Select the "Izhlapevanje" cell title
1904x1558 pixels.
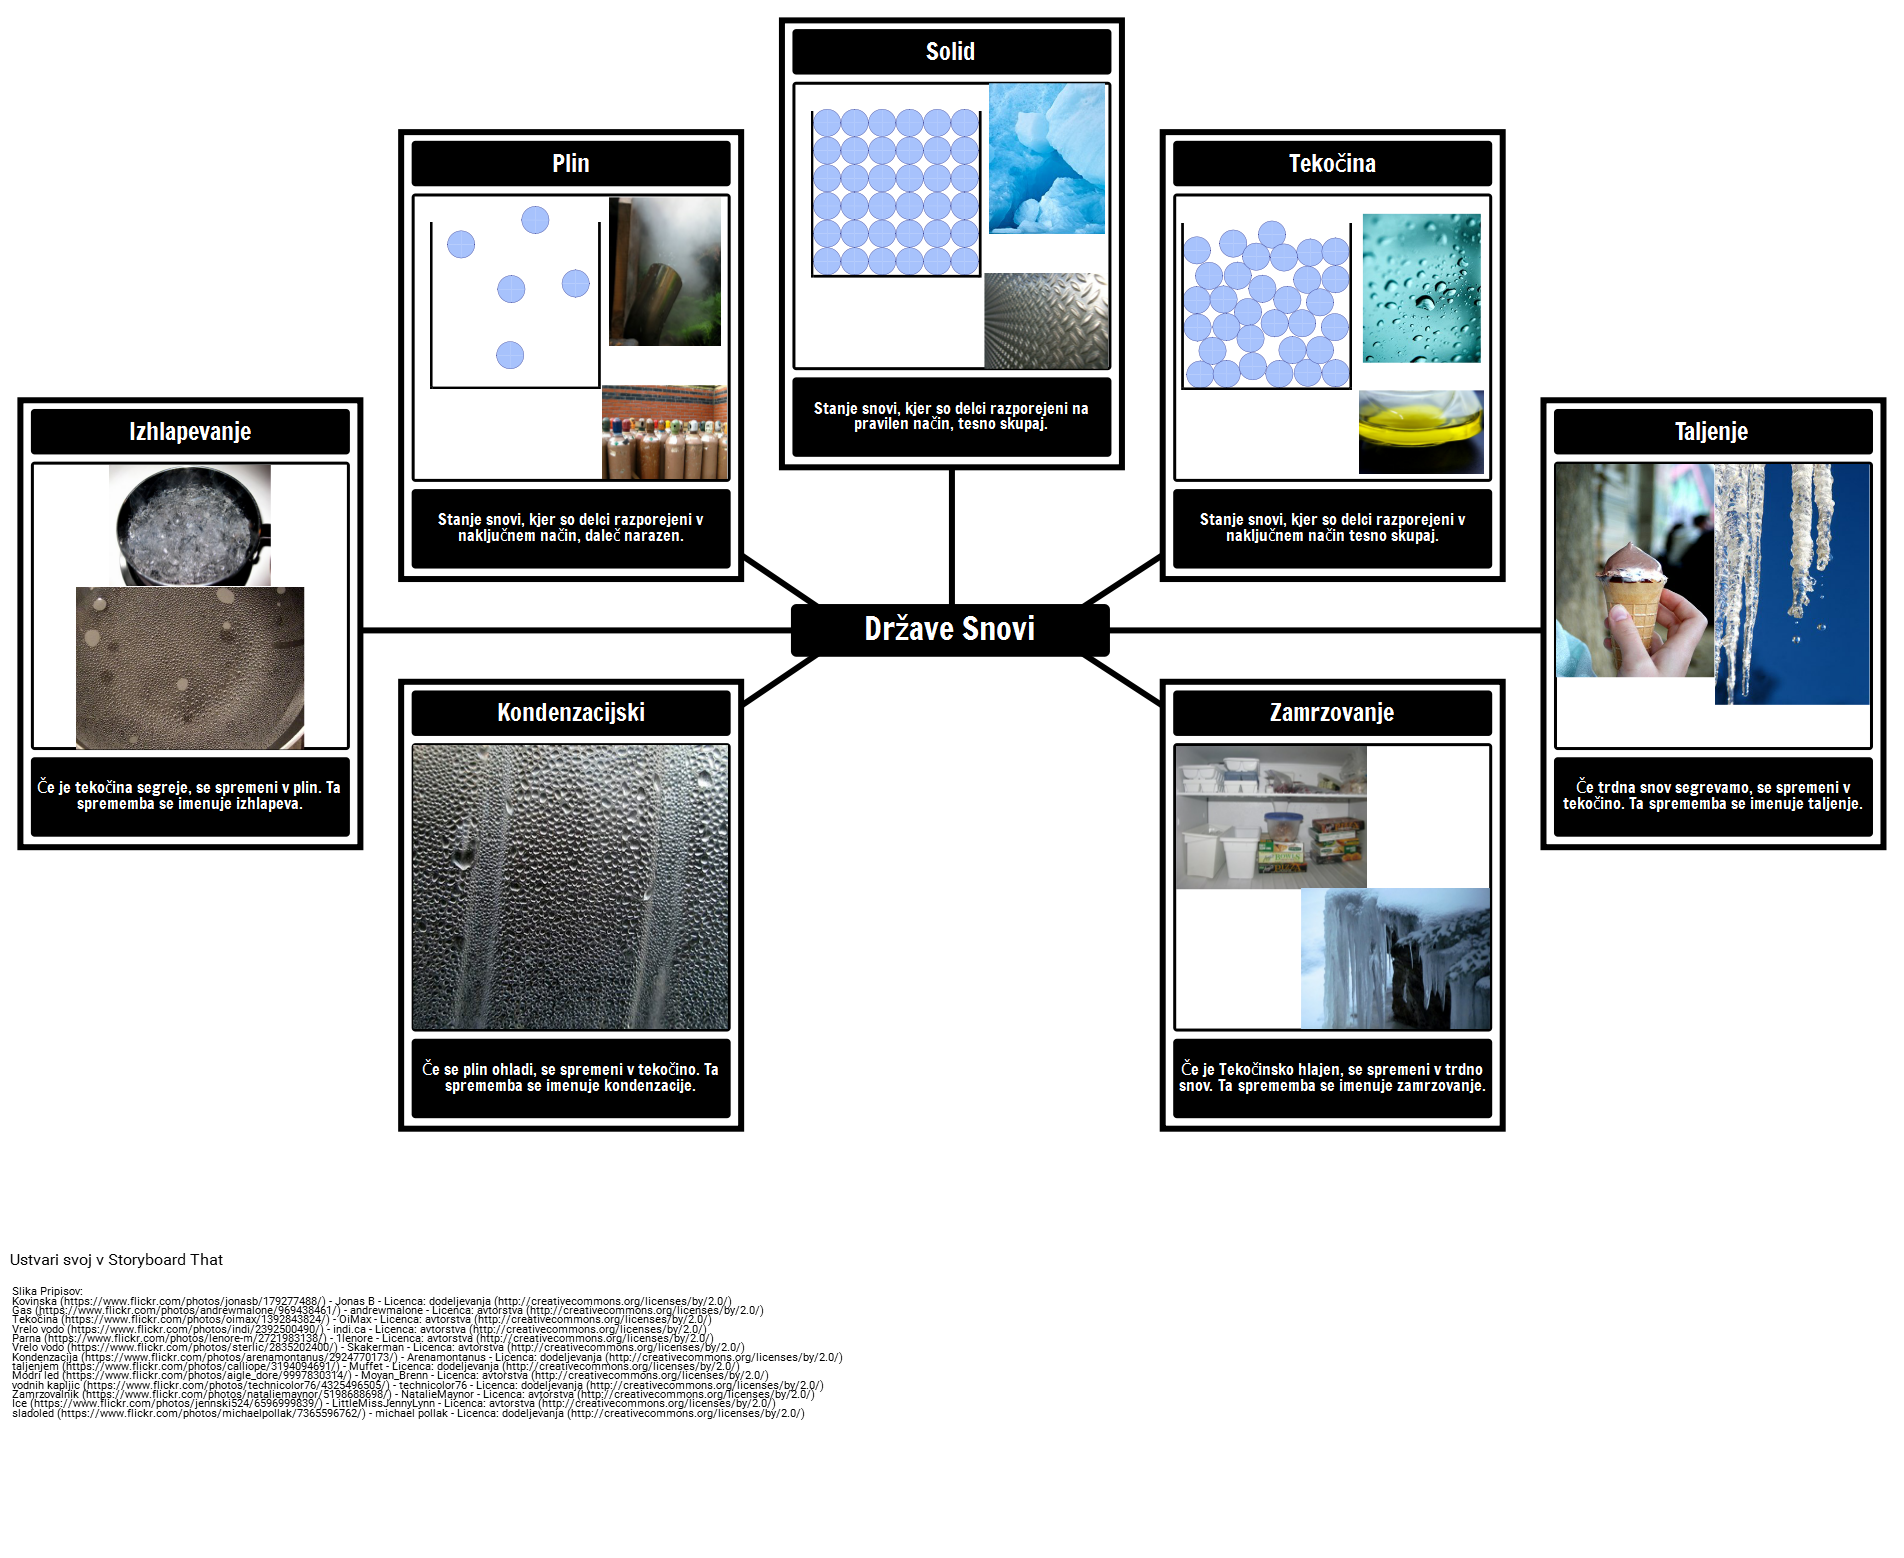click(x=190, y=432)
